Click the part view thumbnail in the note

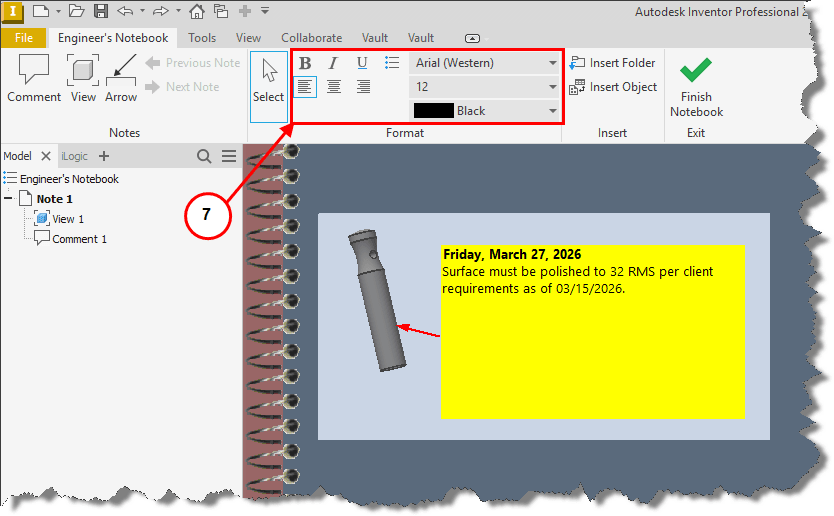click(377, 301)
